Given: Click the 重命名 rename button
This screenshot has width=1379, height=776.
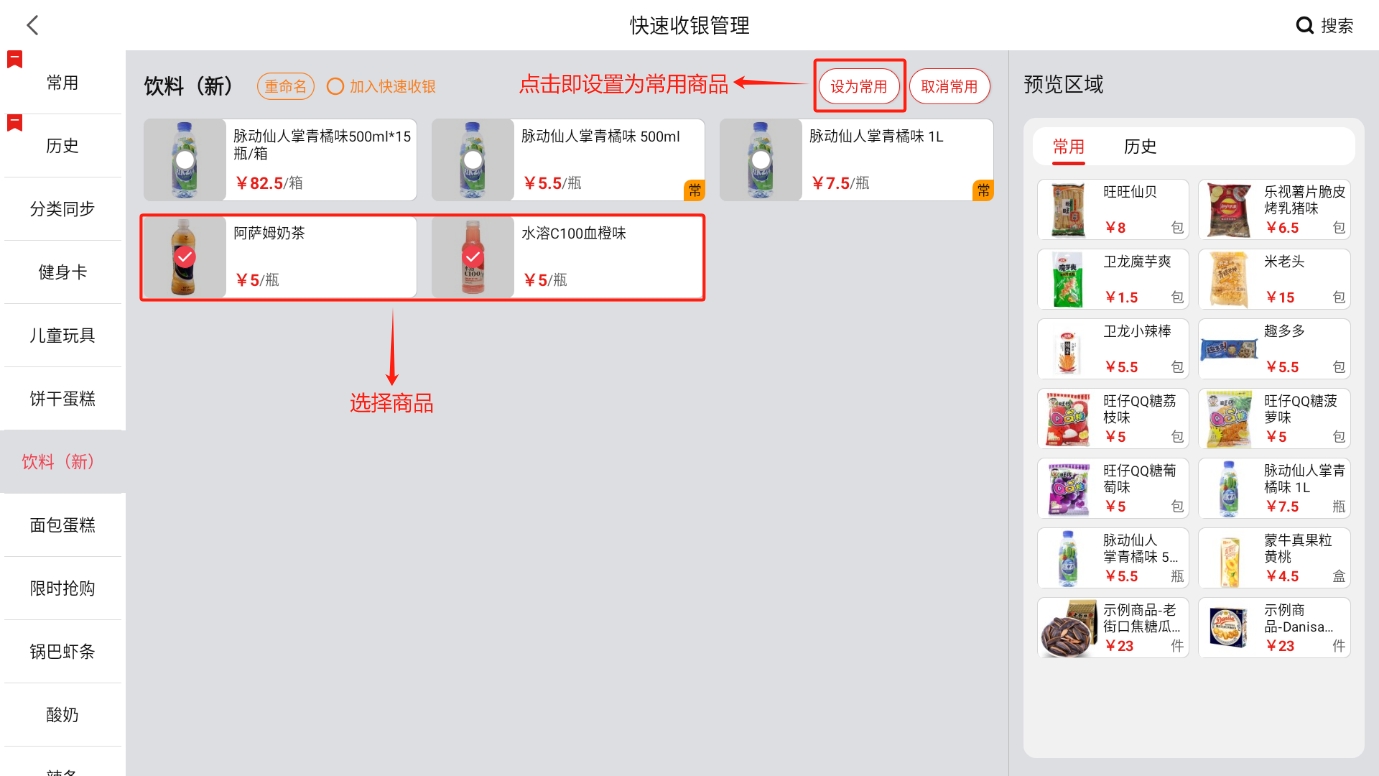Looking at the screenshot, I should [x=286, y=87].
